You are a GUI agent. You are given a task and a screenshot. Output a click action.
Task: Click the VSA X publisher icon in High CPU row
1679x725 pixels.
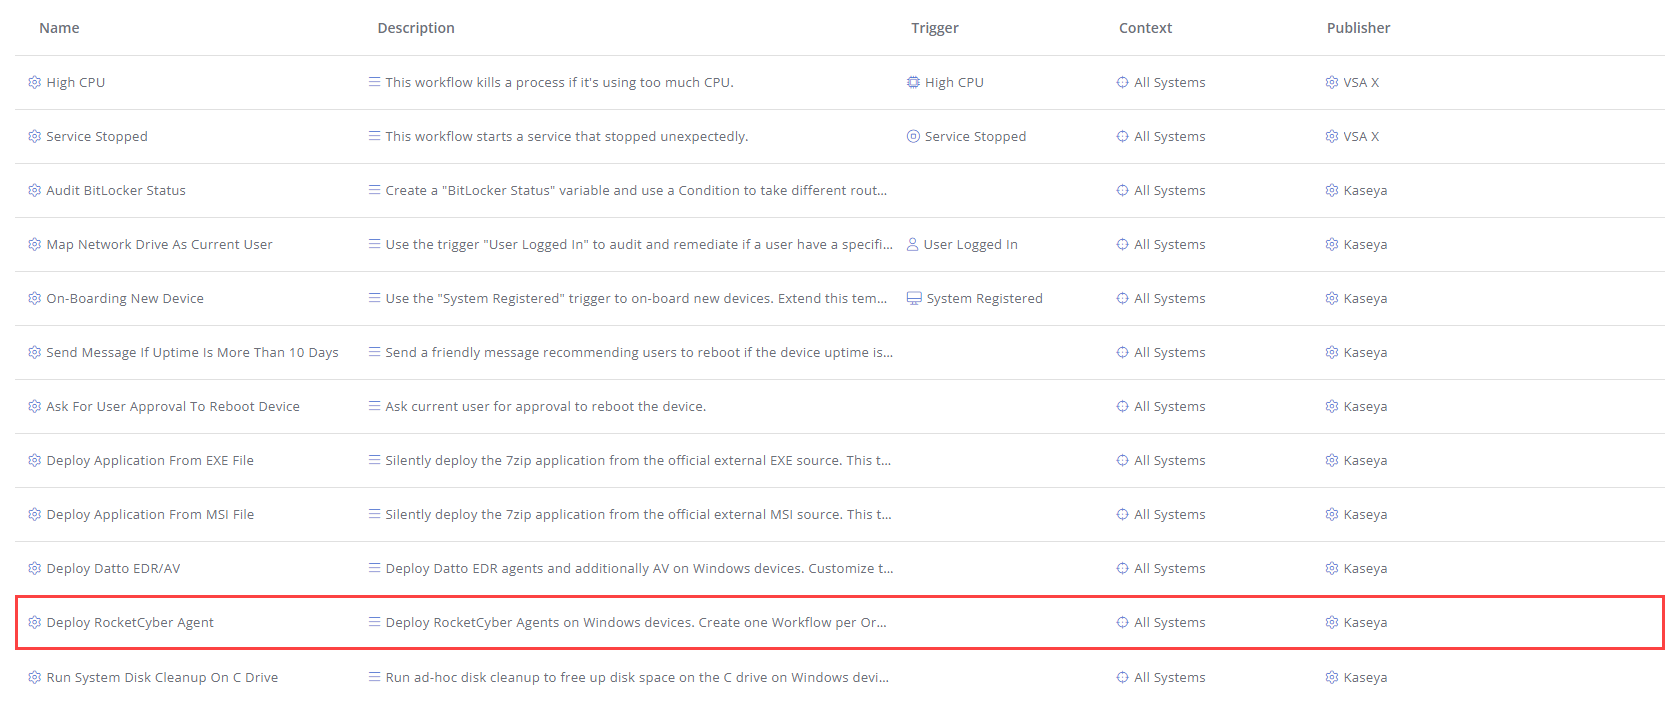point(1332,82)
